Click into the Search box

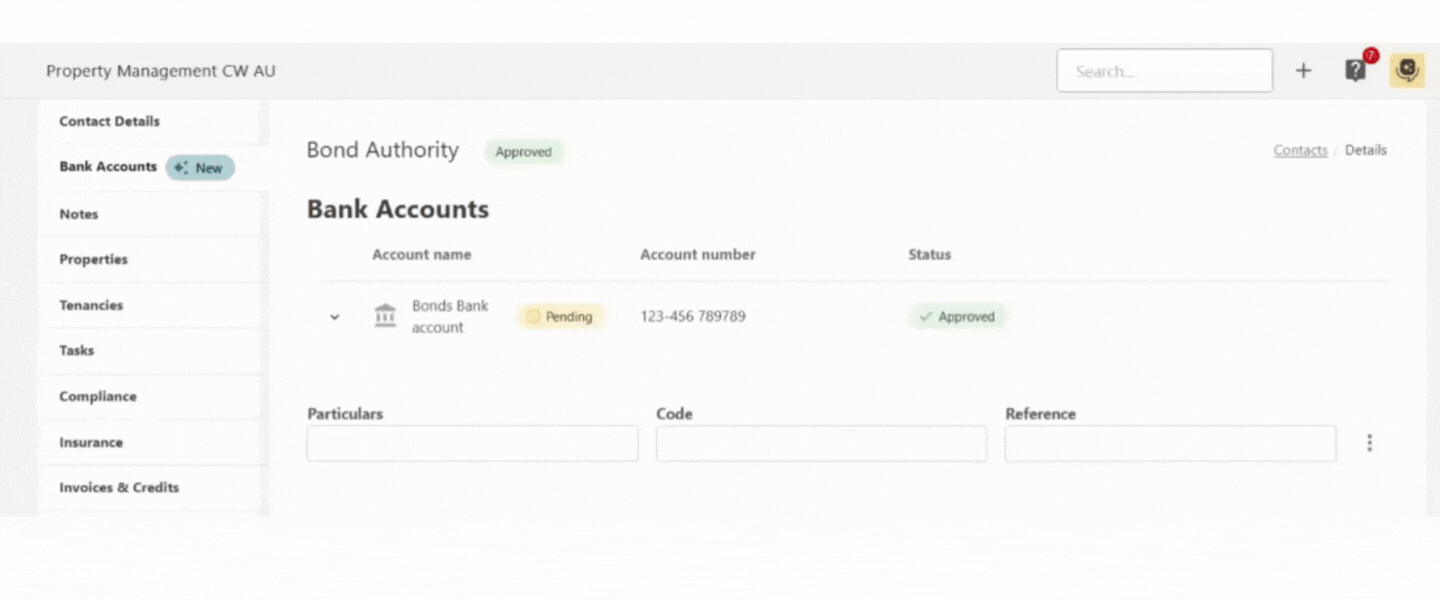coord(1164,71)
